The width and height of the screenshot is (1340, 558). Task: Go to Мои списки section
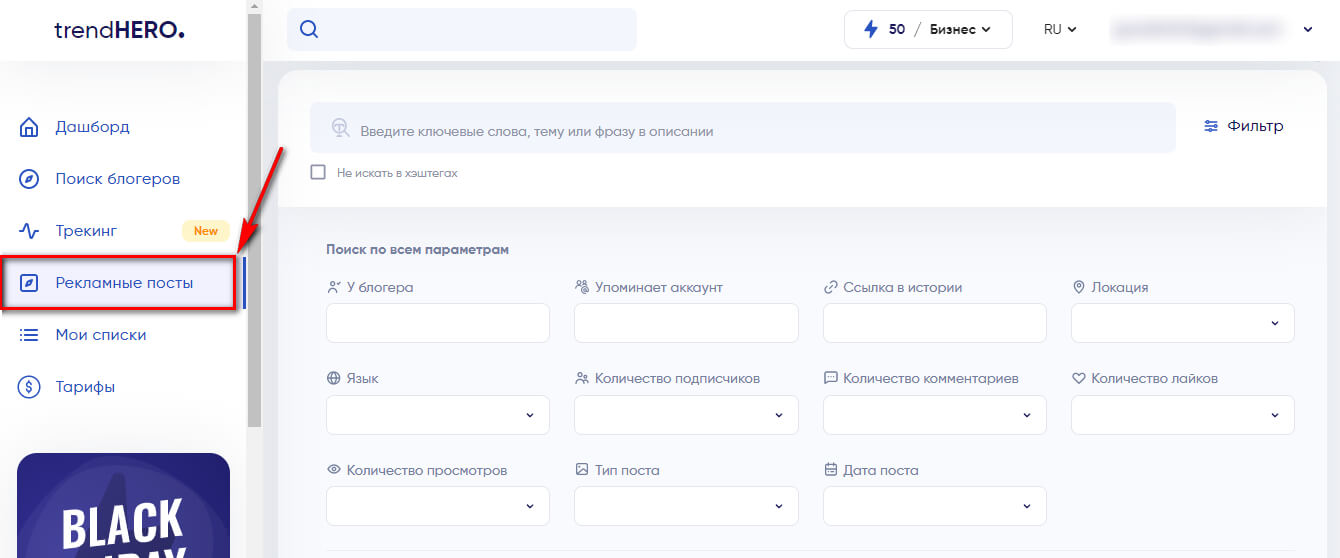[x=101, y=335]
